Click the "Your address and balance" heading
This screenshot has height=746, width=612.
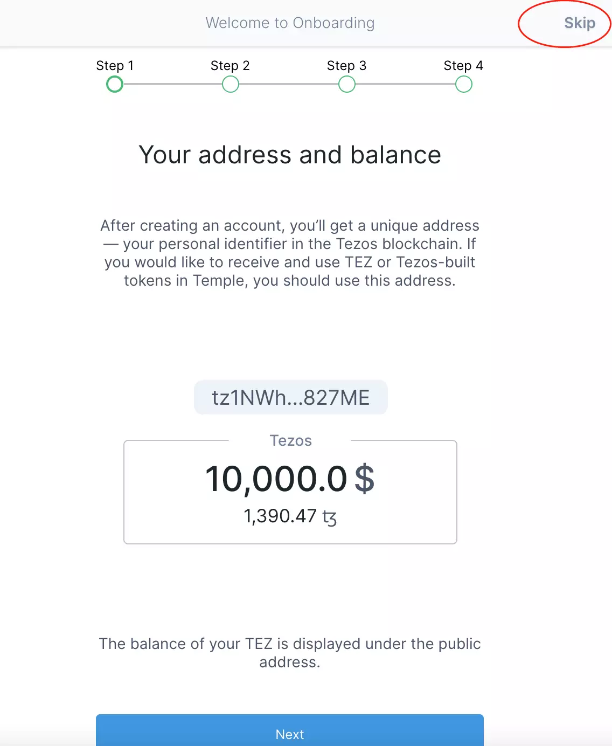(x=290, y=155)
